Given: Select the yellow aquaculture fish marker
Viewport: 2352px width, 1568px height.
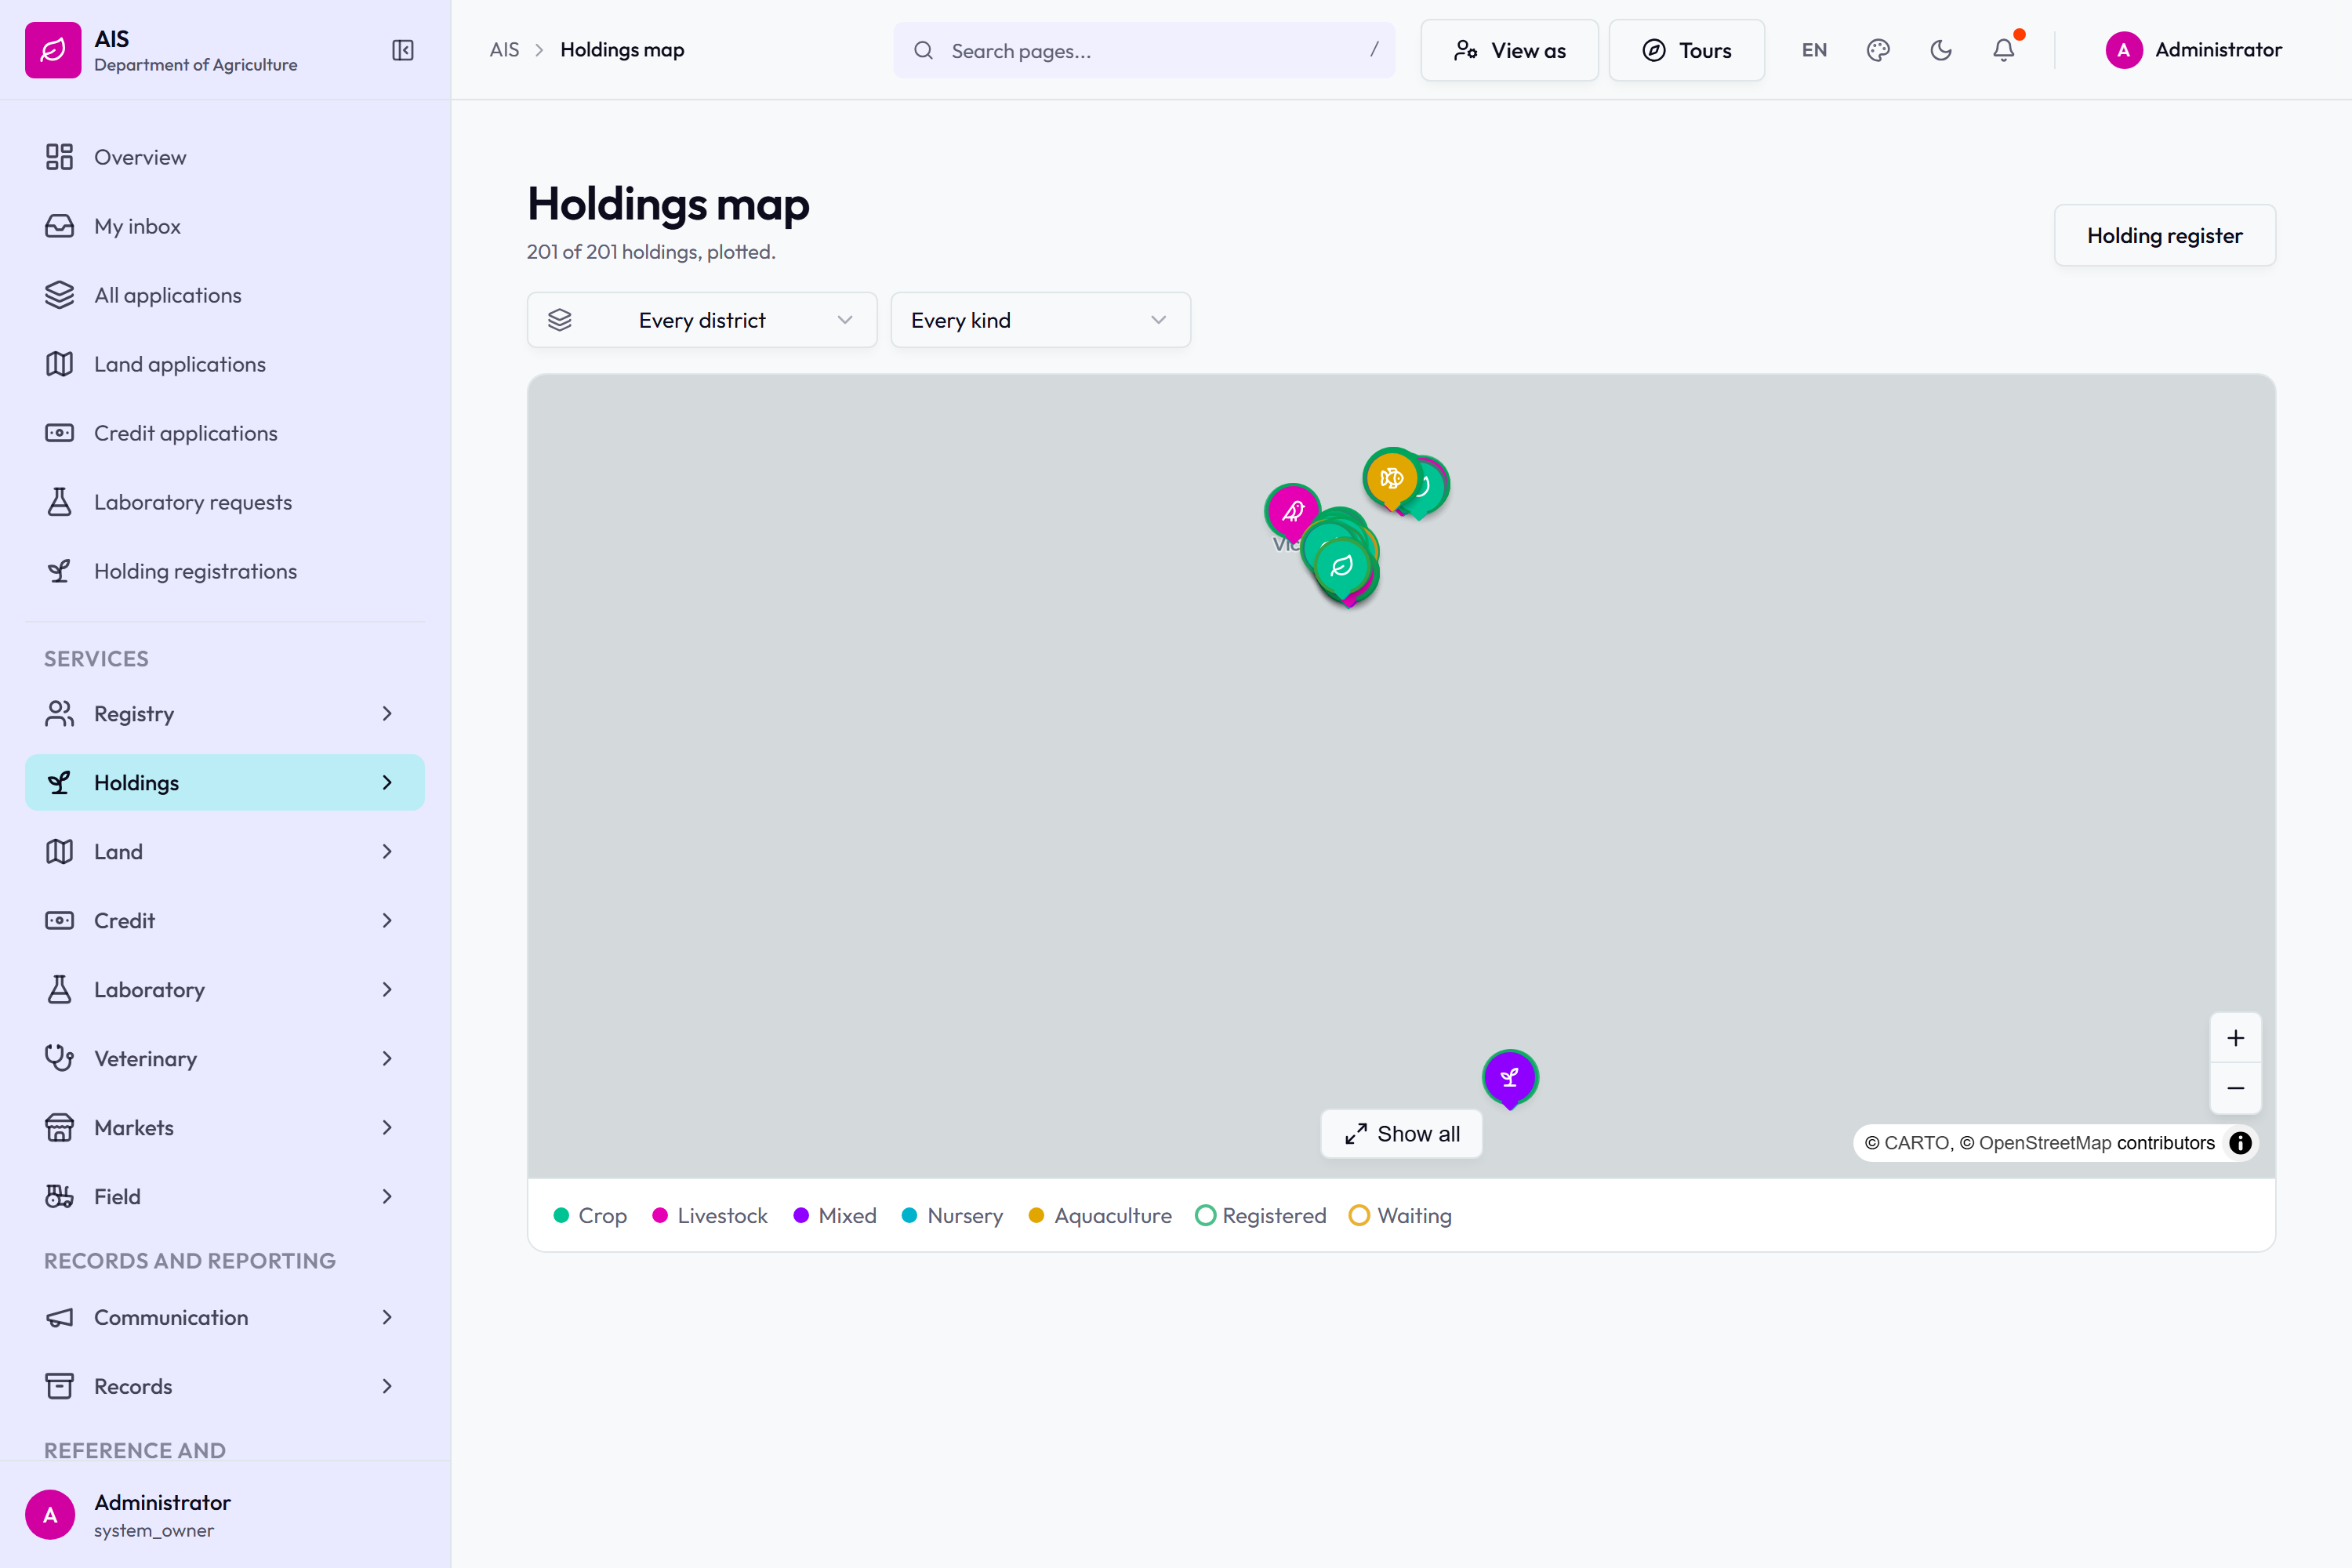Looking at the screenshot, I should [x=1391, y=478].
